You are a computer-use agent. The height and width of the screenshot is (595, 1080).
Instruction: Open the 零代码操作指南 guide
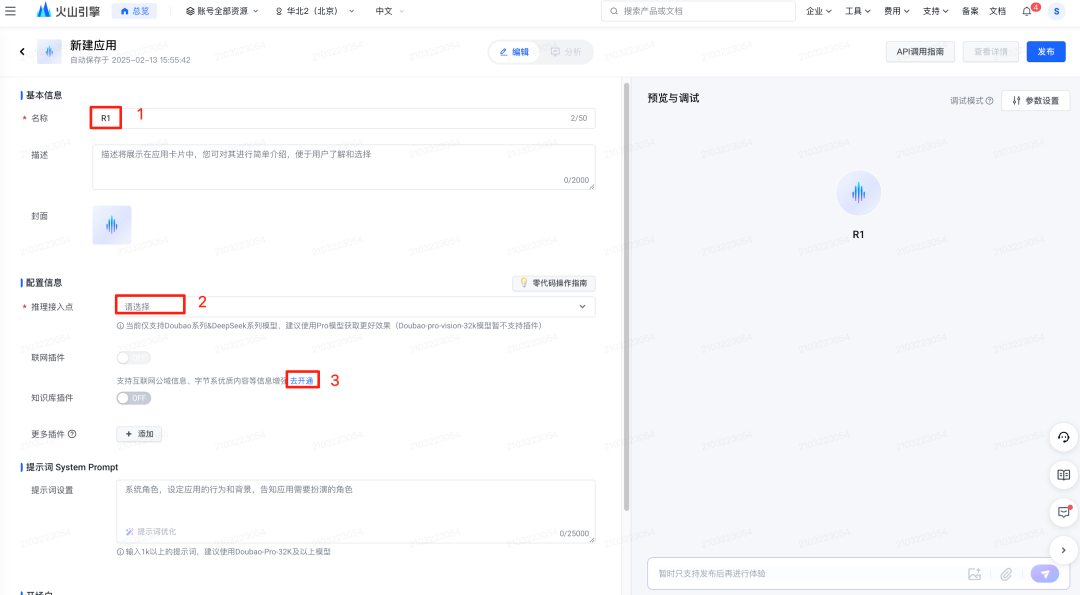point(554,283)
